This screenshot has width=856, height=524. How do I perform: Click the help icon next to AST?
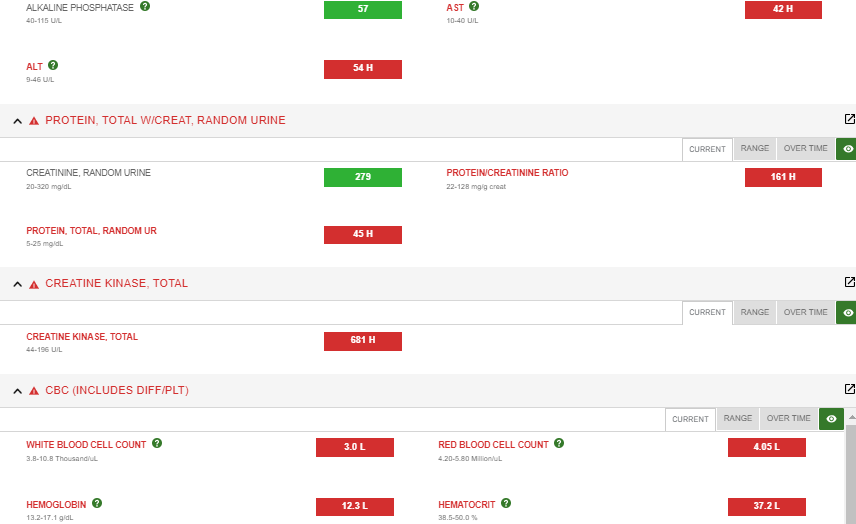(474, 6)
